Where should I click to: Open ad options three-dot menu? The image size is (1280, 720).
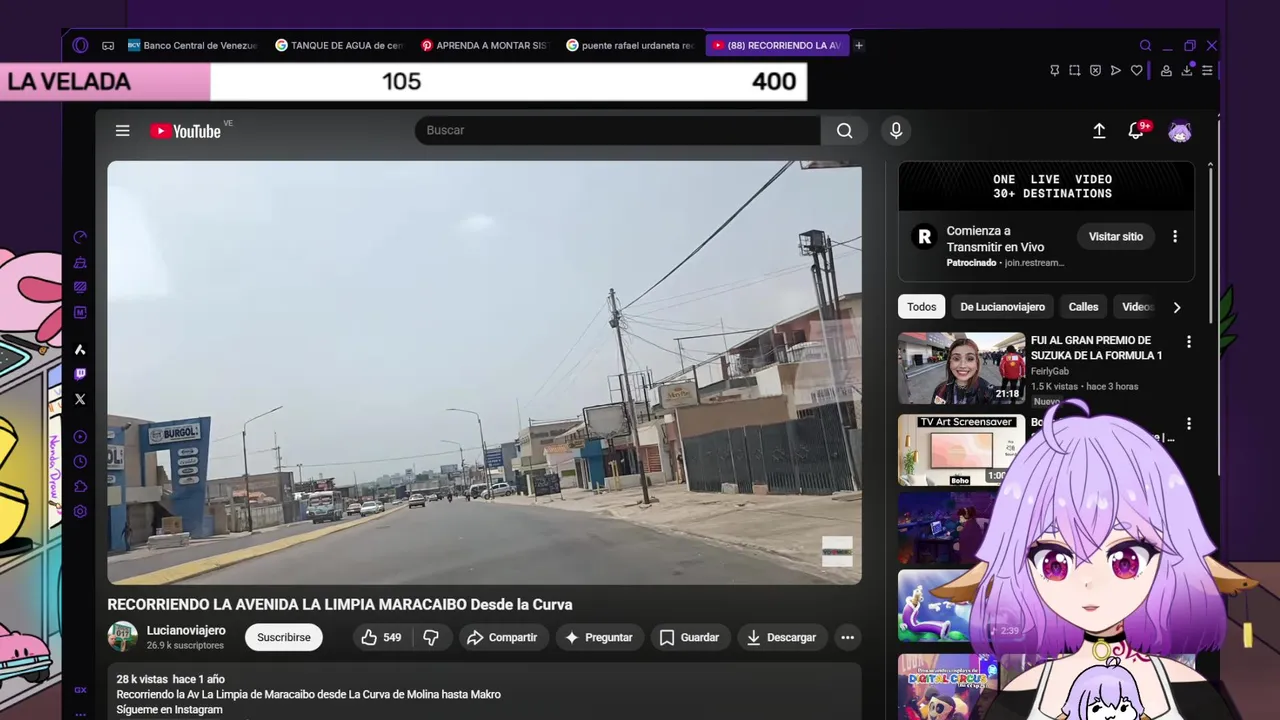coord(1175,237)
